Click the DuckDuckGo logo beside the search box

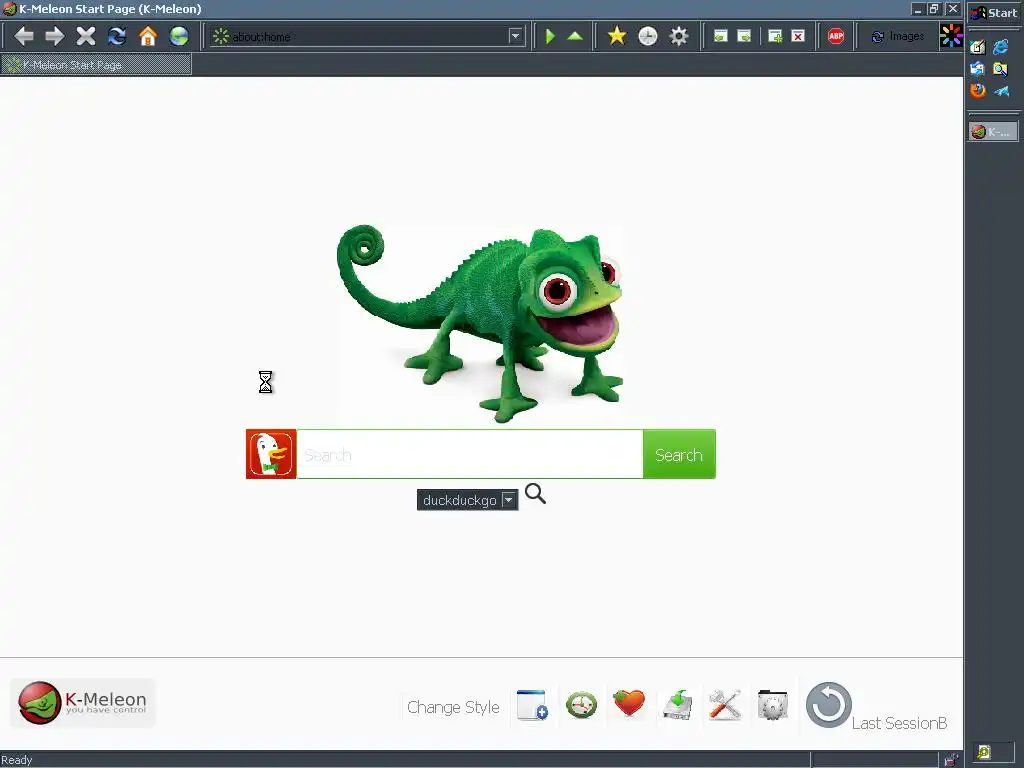(x=271, y=454)
